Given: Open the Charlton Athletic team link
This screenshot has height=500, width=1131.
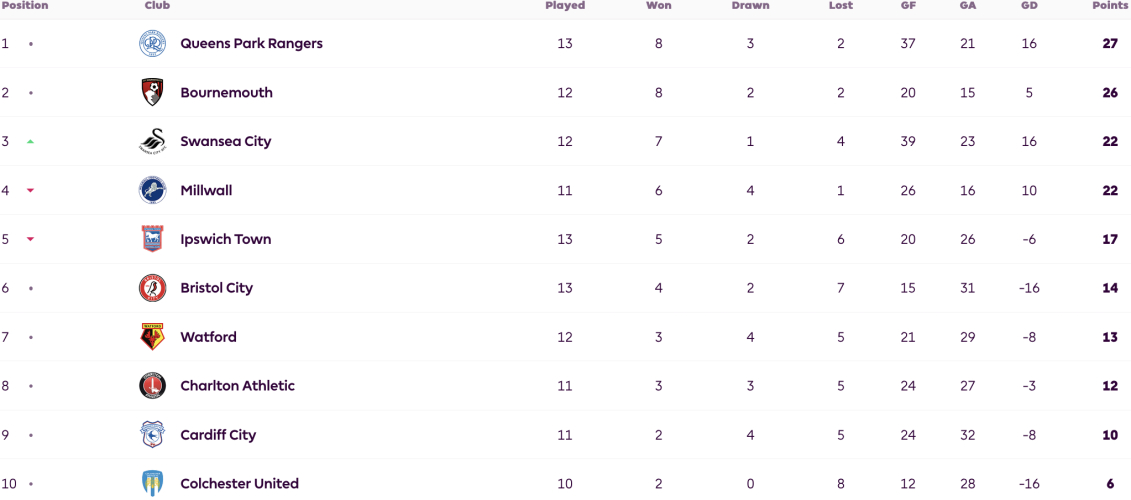Looking at the screenshot, I should click(237, 386).
